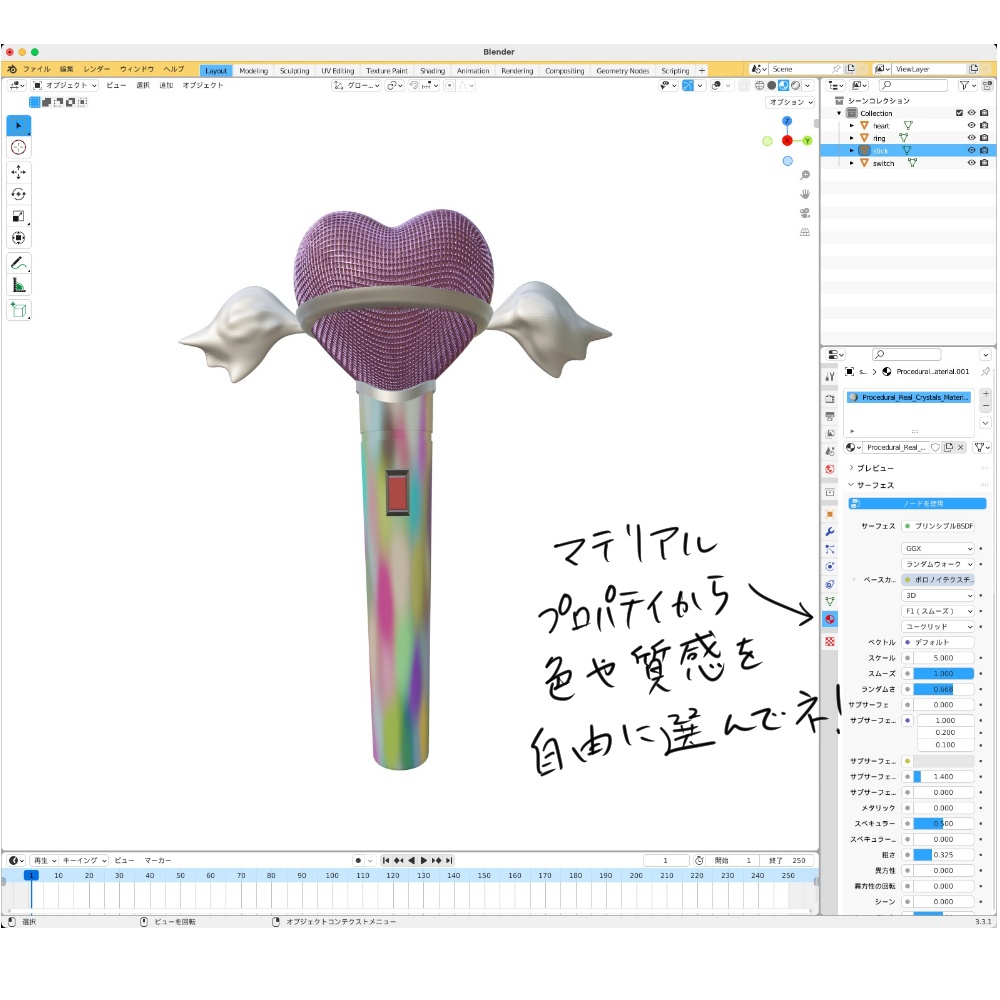Image resolution: width=1000 pixels, height=1000 pixels.
Task: Select the Rotate tool
Action: coord(18,193)
